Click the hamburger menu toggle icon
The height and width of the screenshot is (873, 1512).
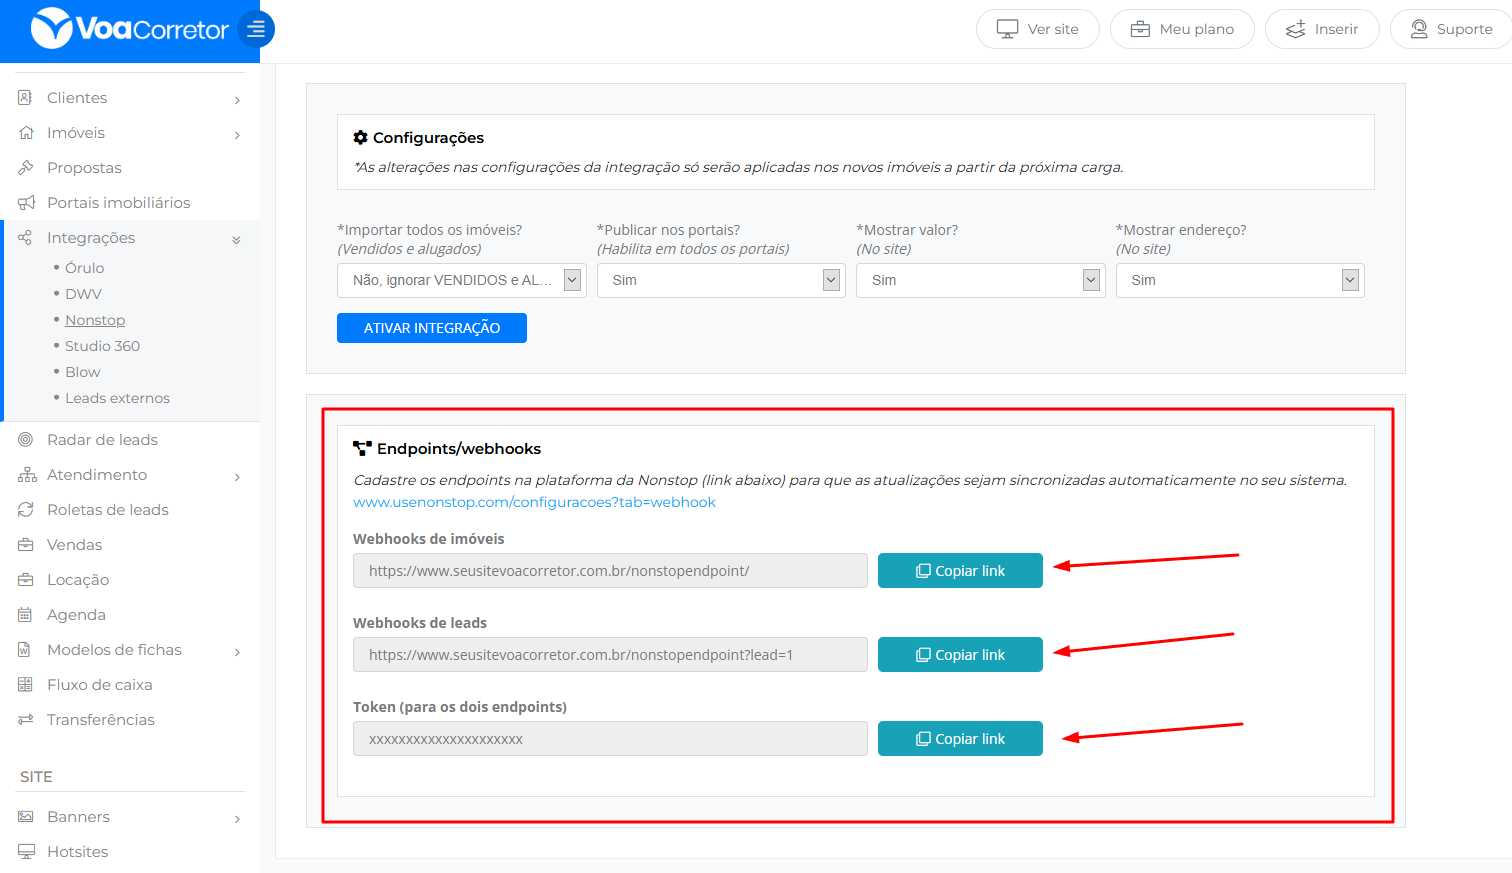coord(256,29)
